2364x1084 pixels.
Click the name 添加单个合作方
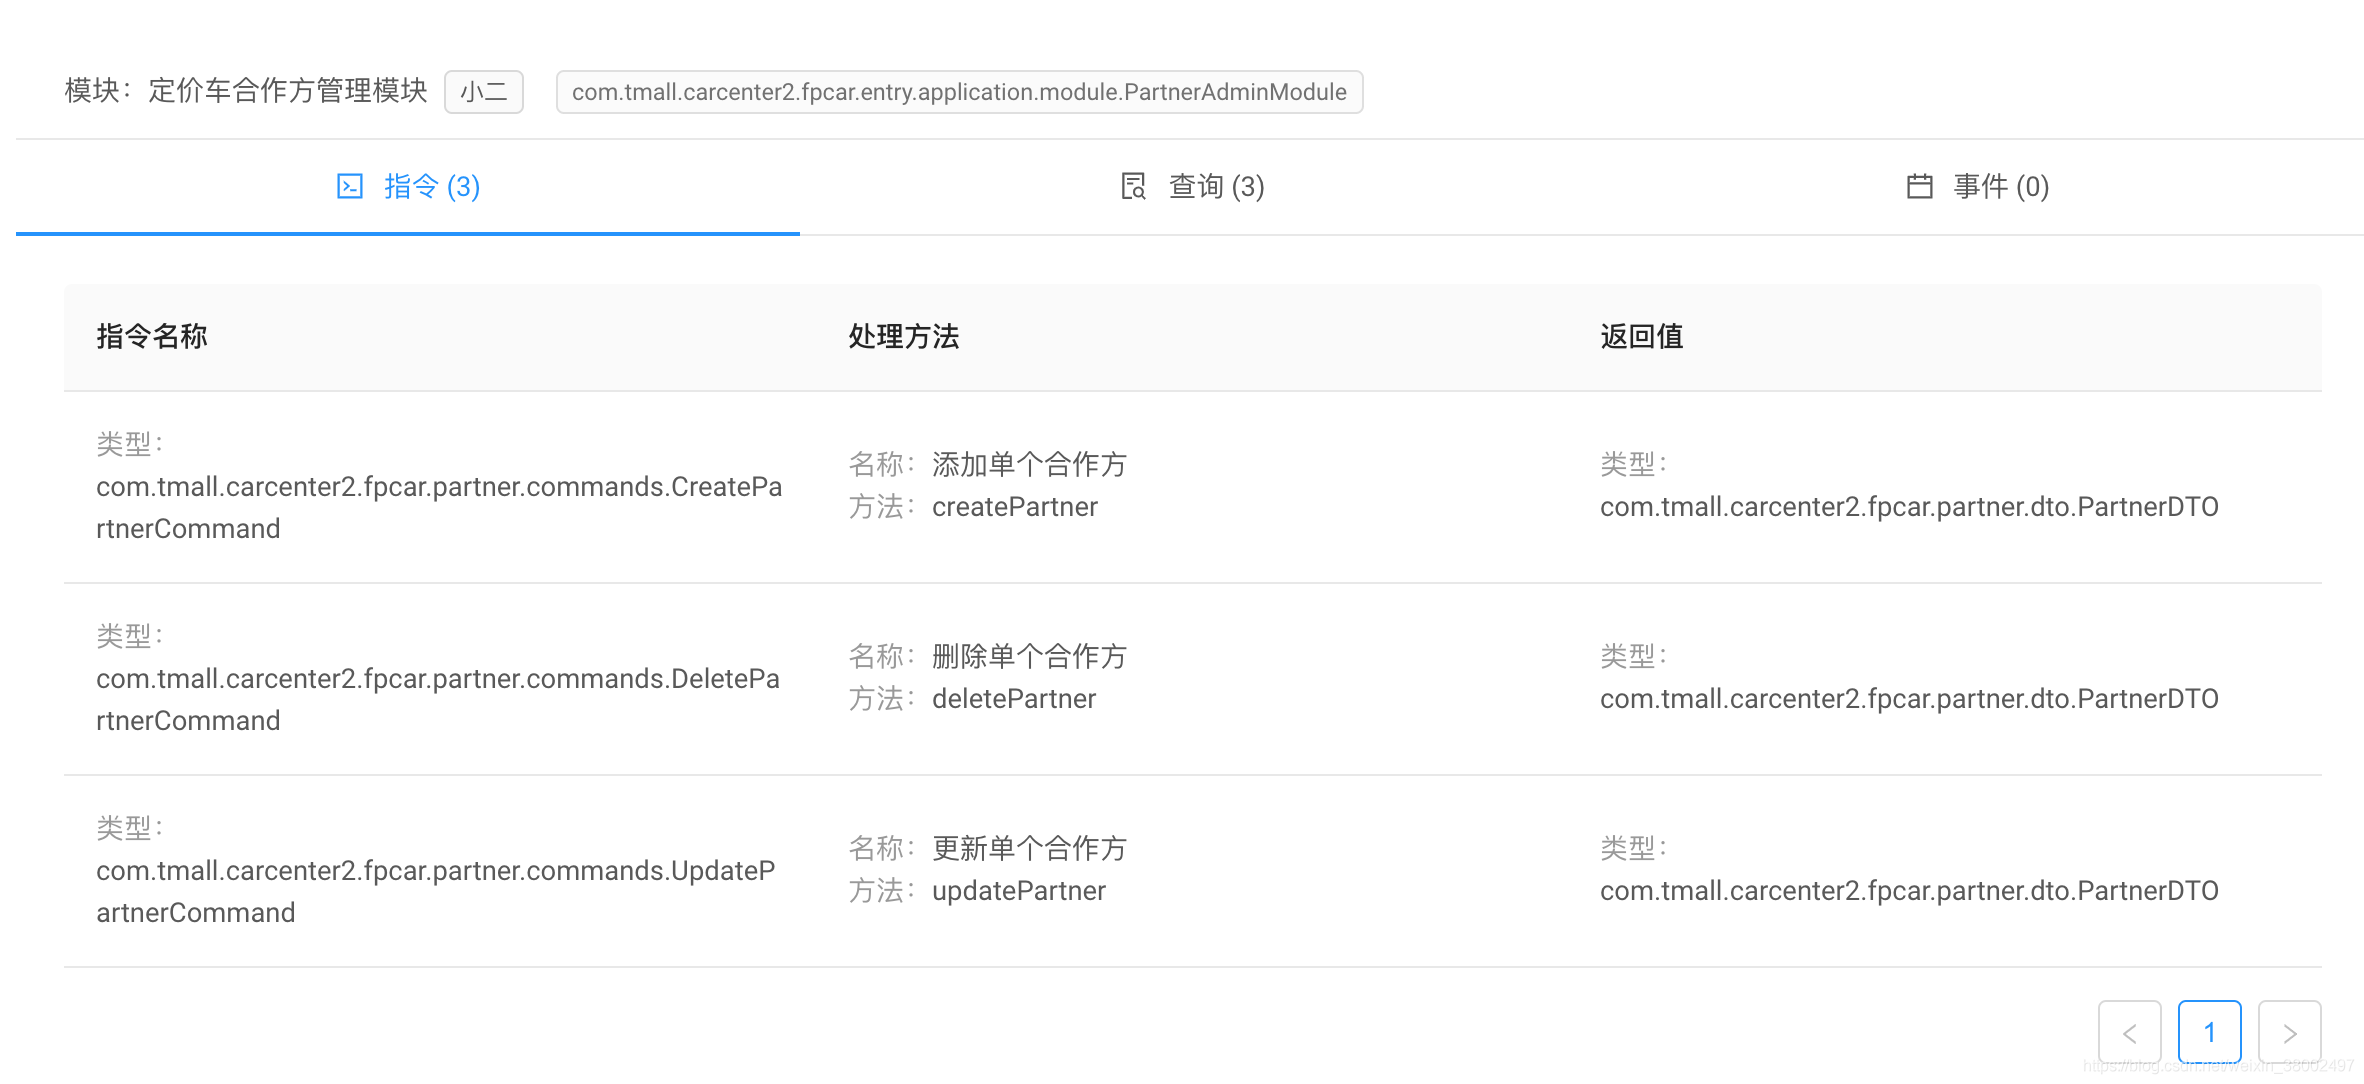coord(1029,464)
